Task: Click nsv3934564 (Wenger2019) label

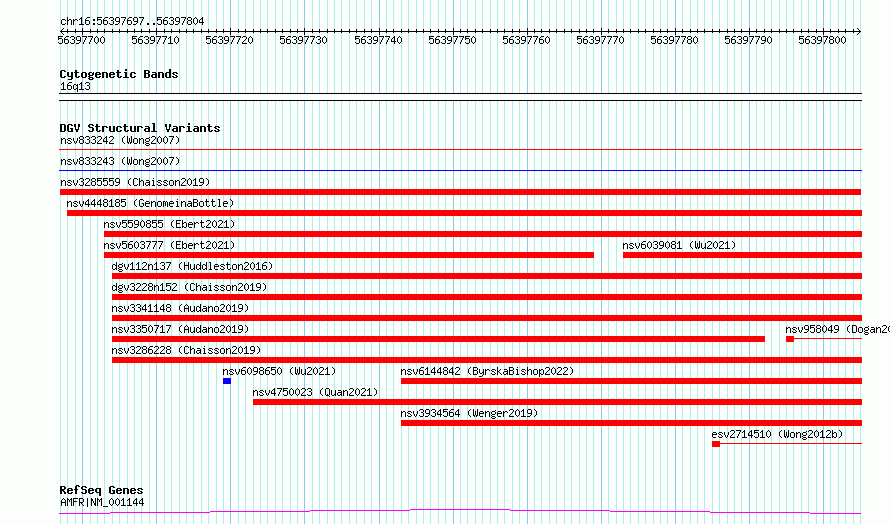Action: [469, 413]
